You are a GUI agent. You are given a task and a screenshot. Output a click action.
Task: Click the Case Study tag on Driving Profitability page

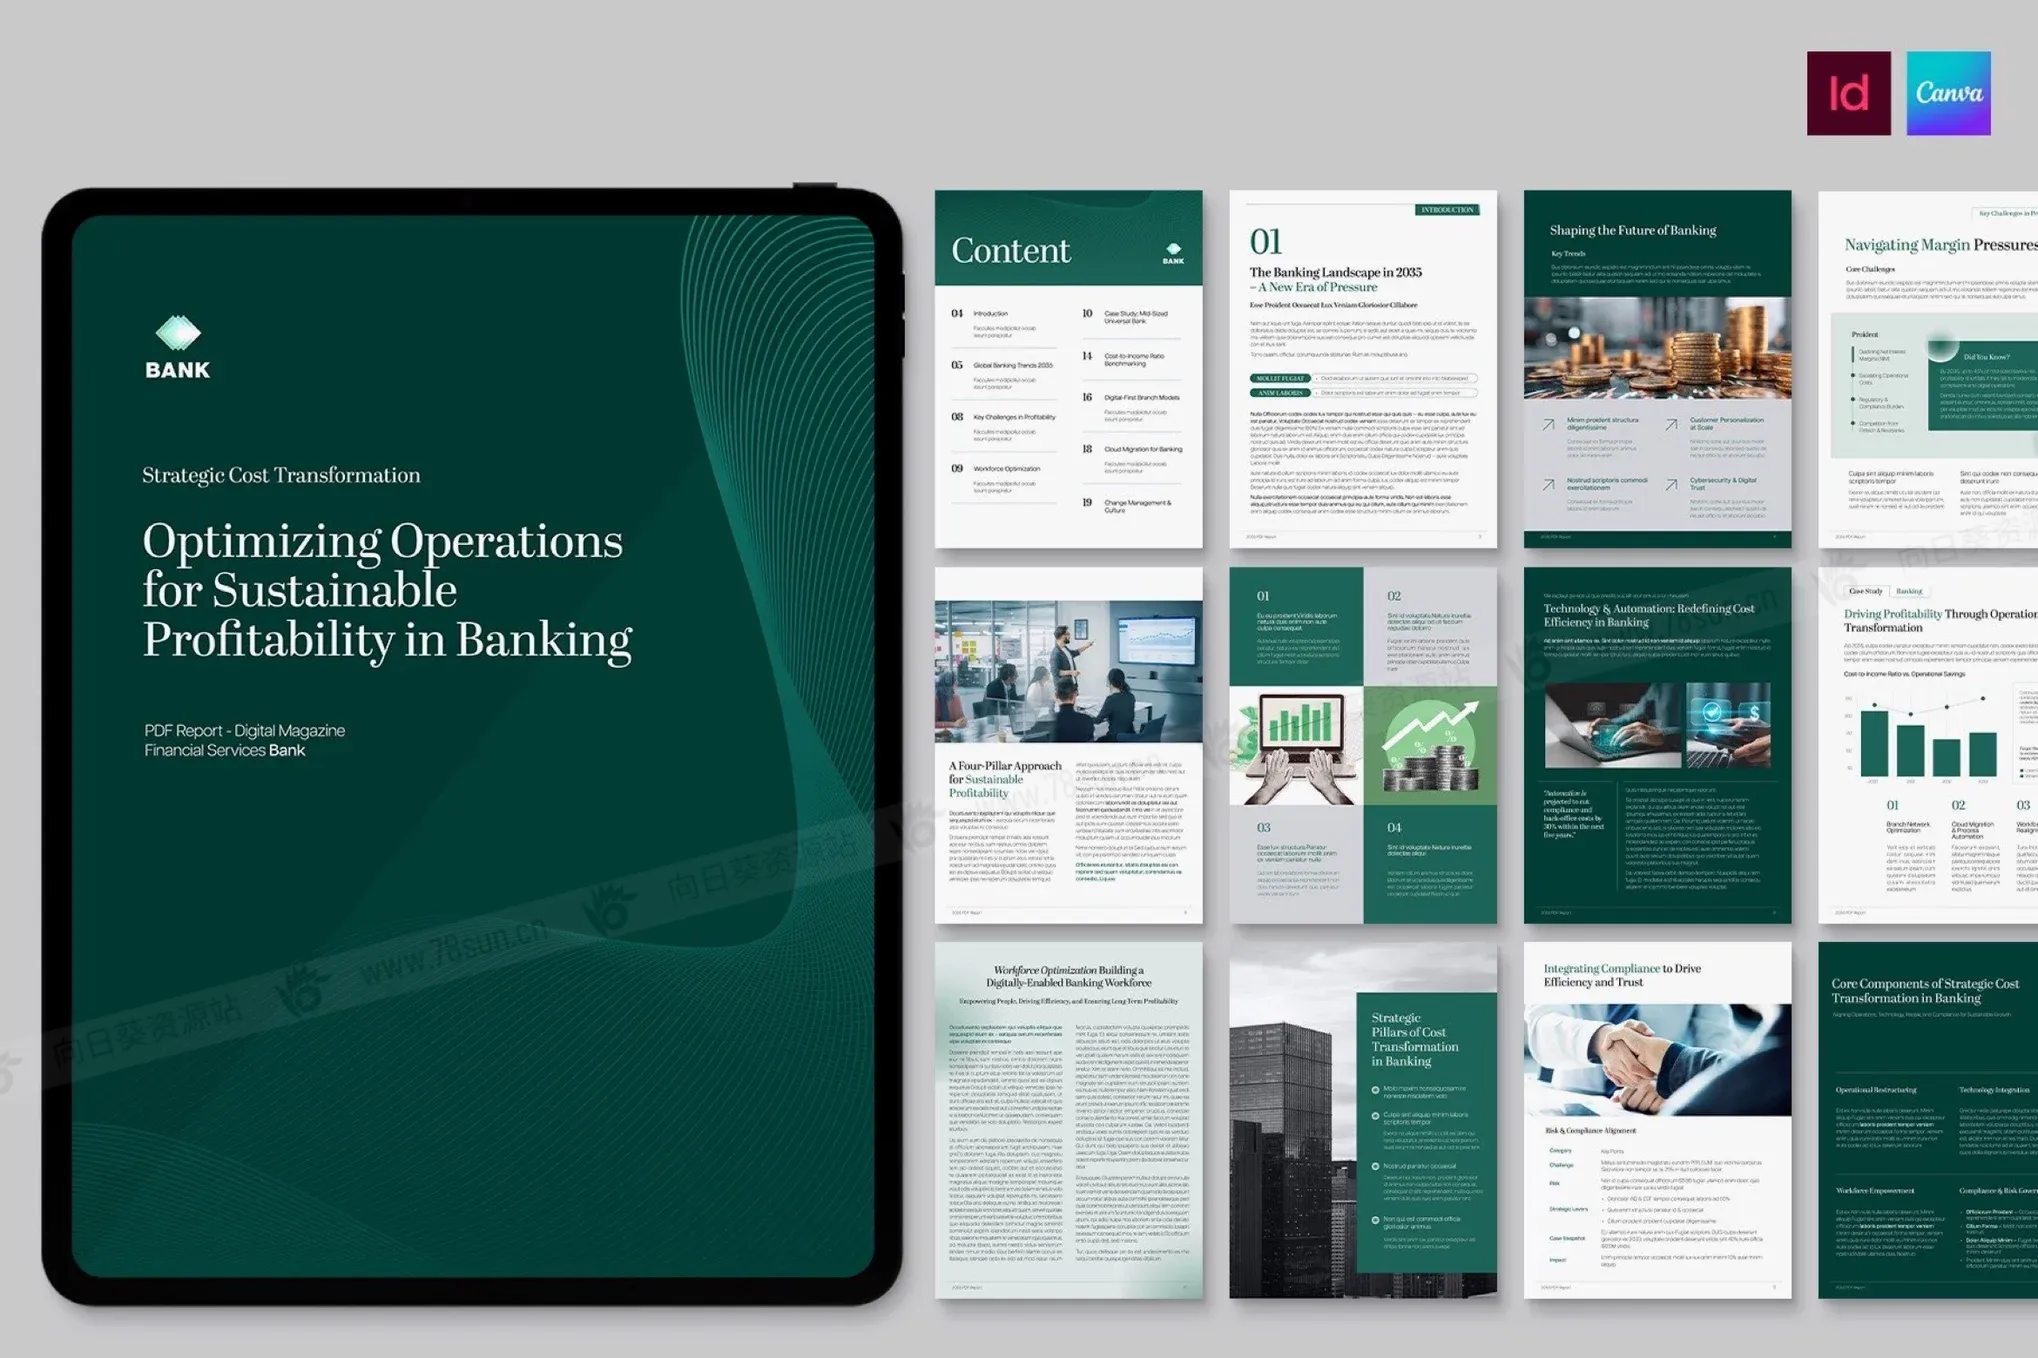click(1865, 591)
